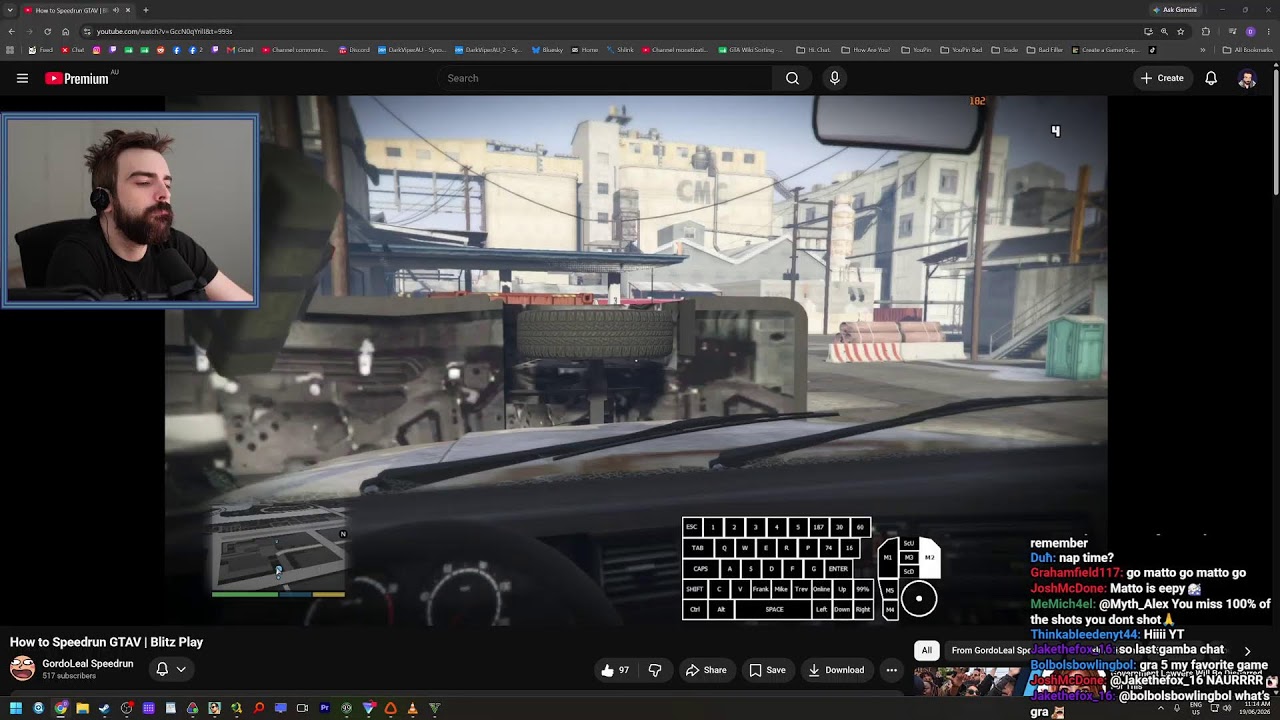Open the Instagram bookmark icon
Image resolution: width=1280 pixels, height=720 pixels.
pos(97,49)
